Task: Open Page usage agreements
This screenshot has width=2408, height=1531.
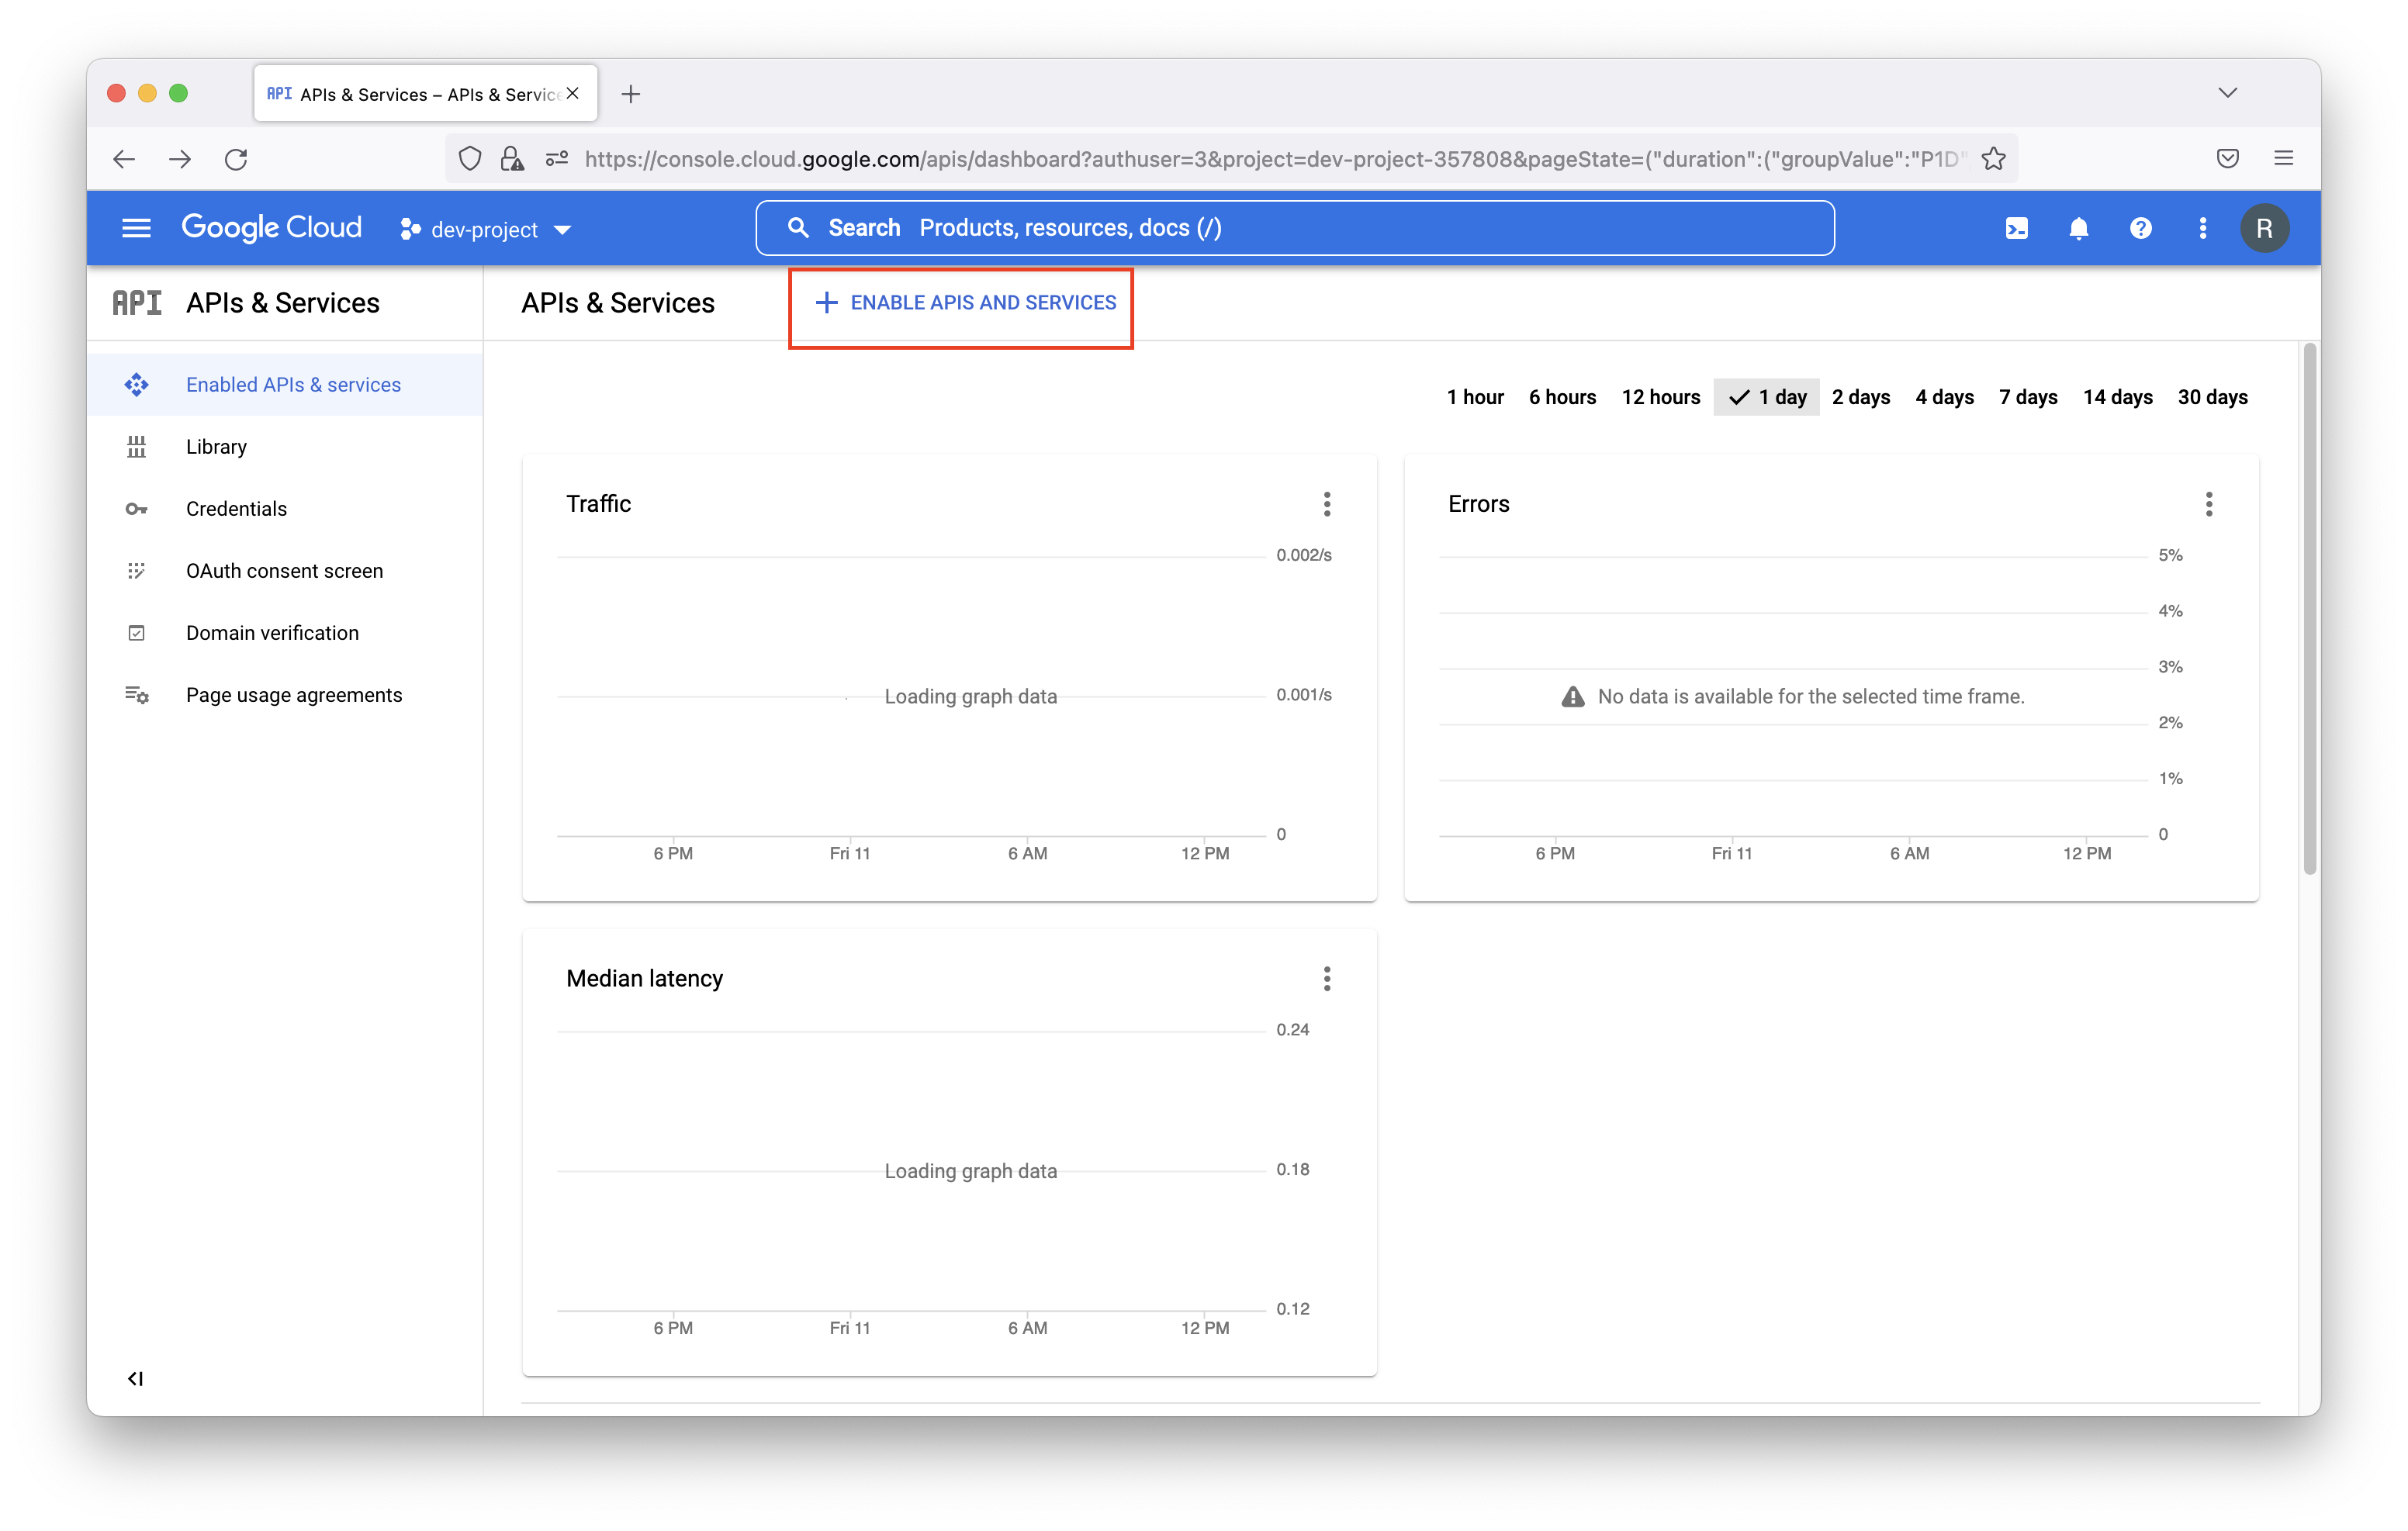Action: pos(285,695)
